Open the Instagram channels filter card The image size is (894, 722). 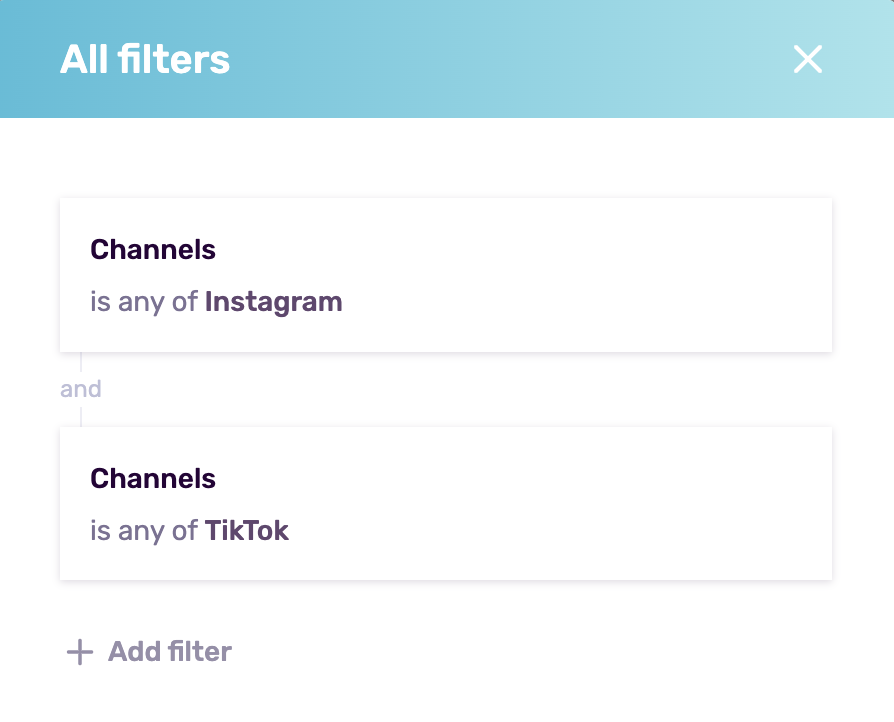(446, 275)
